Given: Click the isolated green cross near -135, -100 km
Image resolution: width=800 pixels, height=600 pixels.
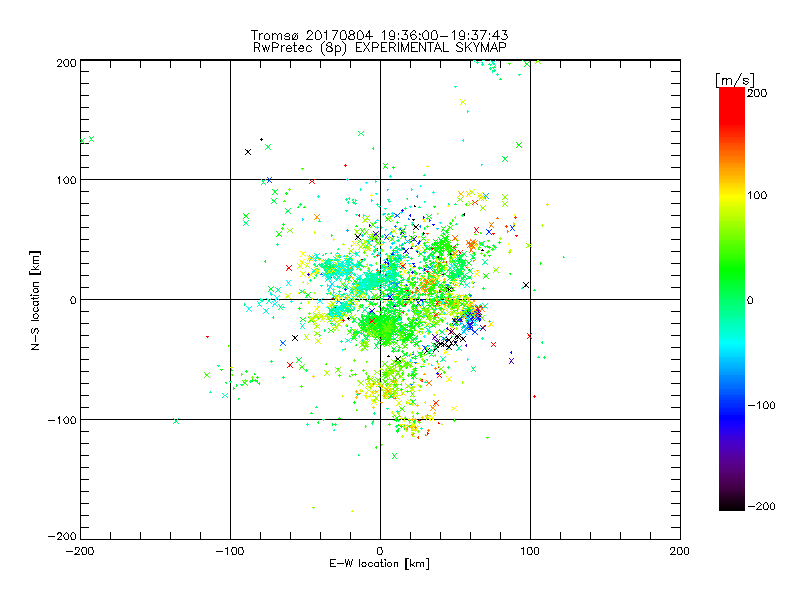Looking at the screenshot, I should point(176,421).
